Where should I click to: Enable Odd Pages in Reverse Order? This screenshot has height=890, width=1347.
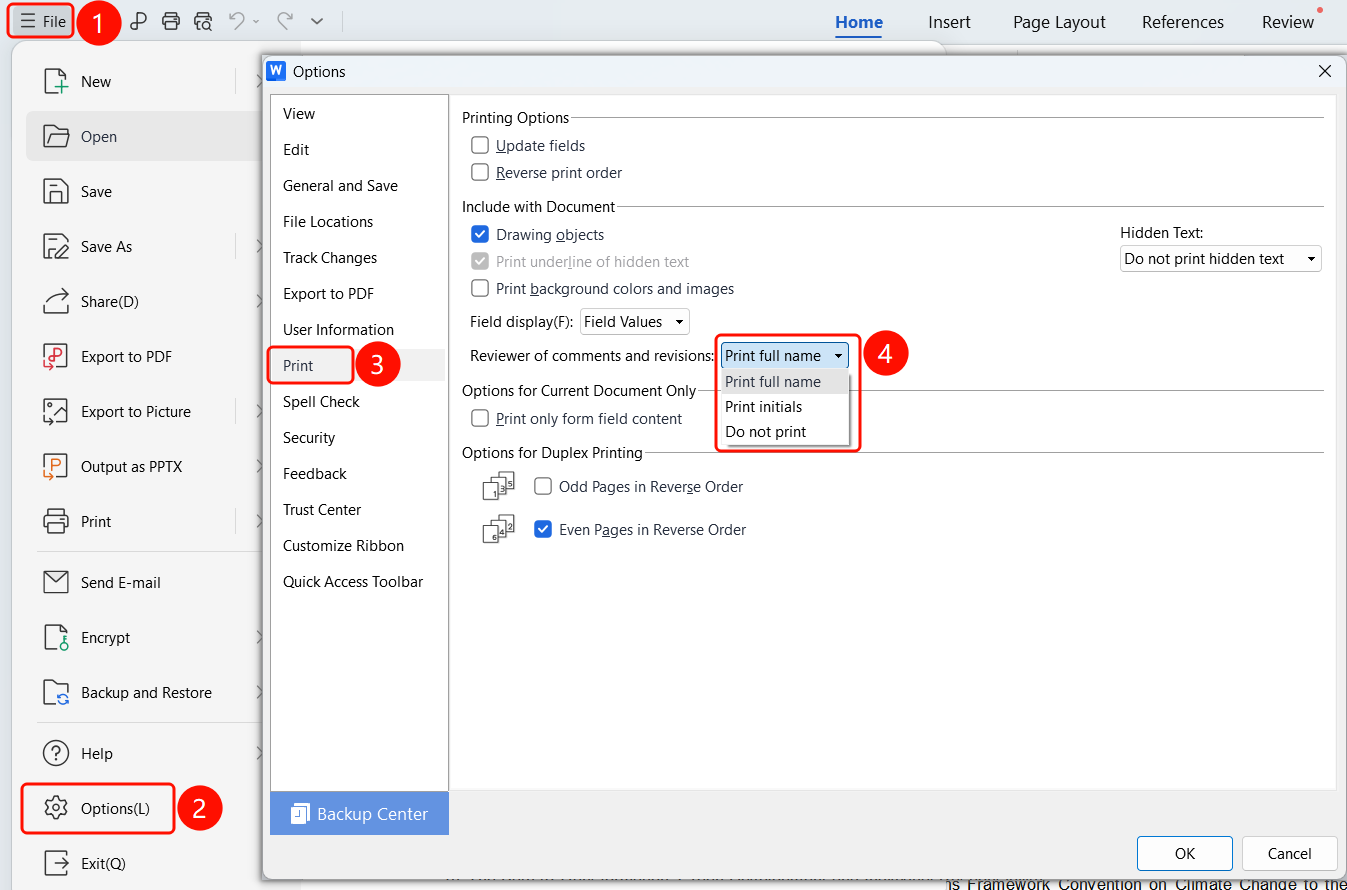[x=543, y=487]
